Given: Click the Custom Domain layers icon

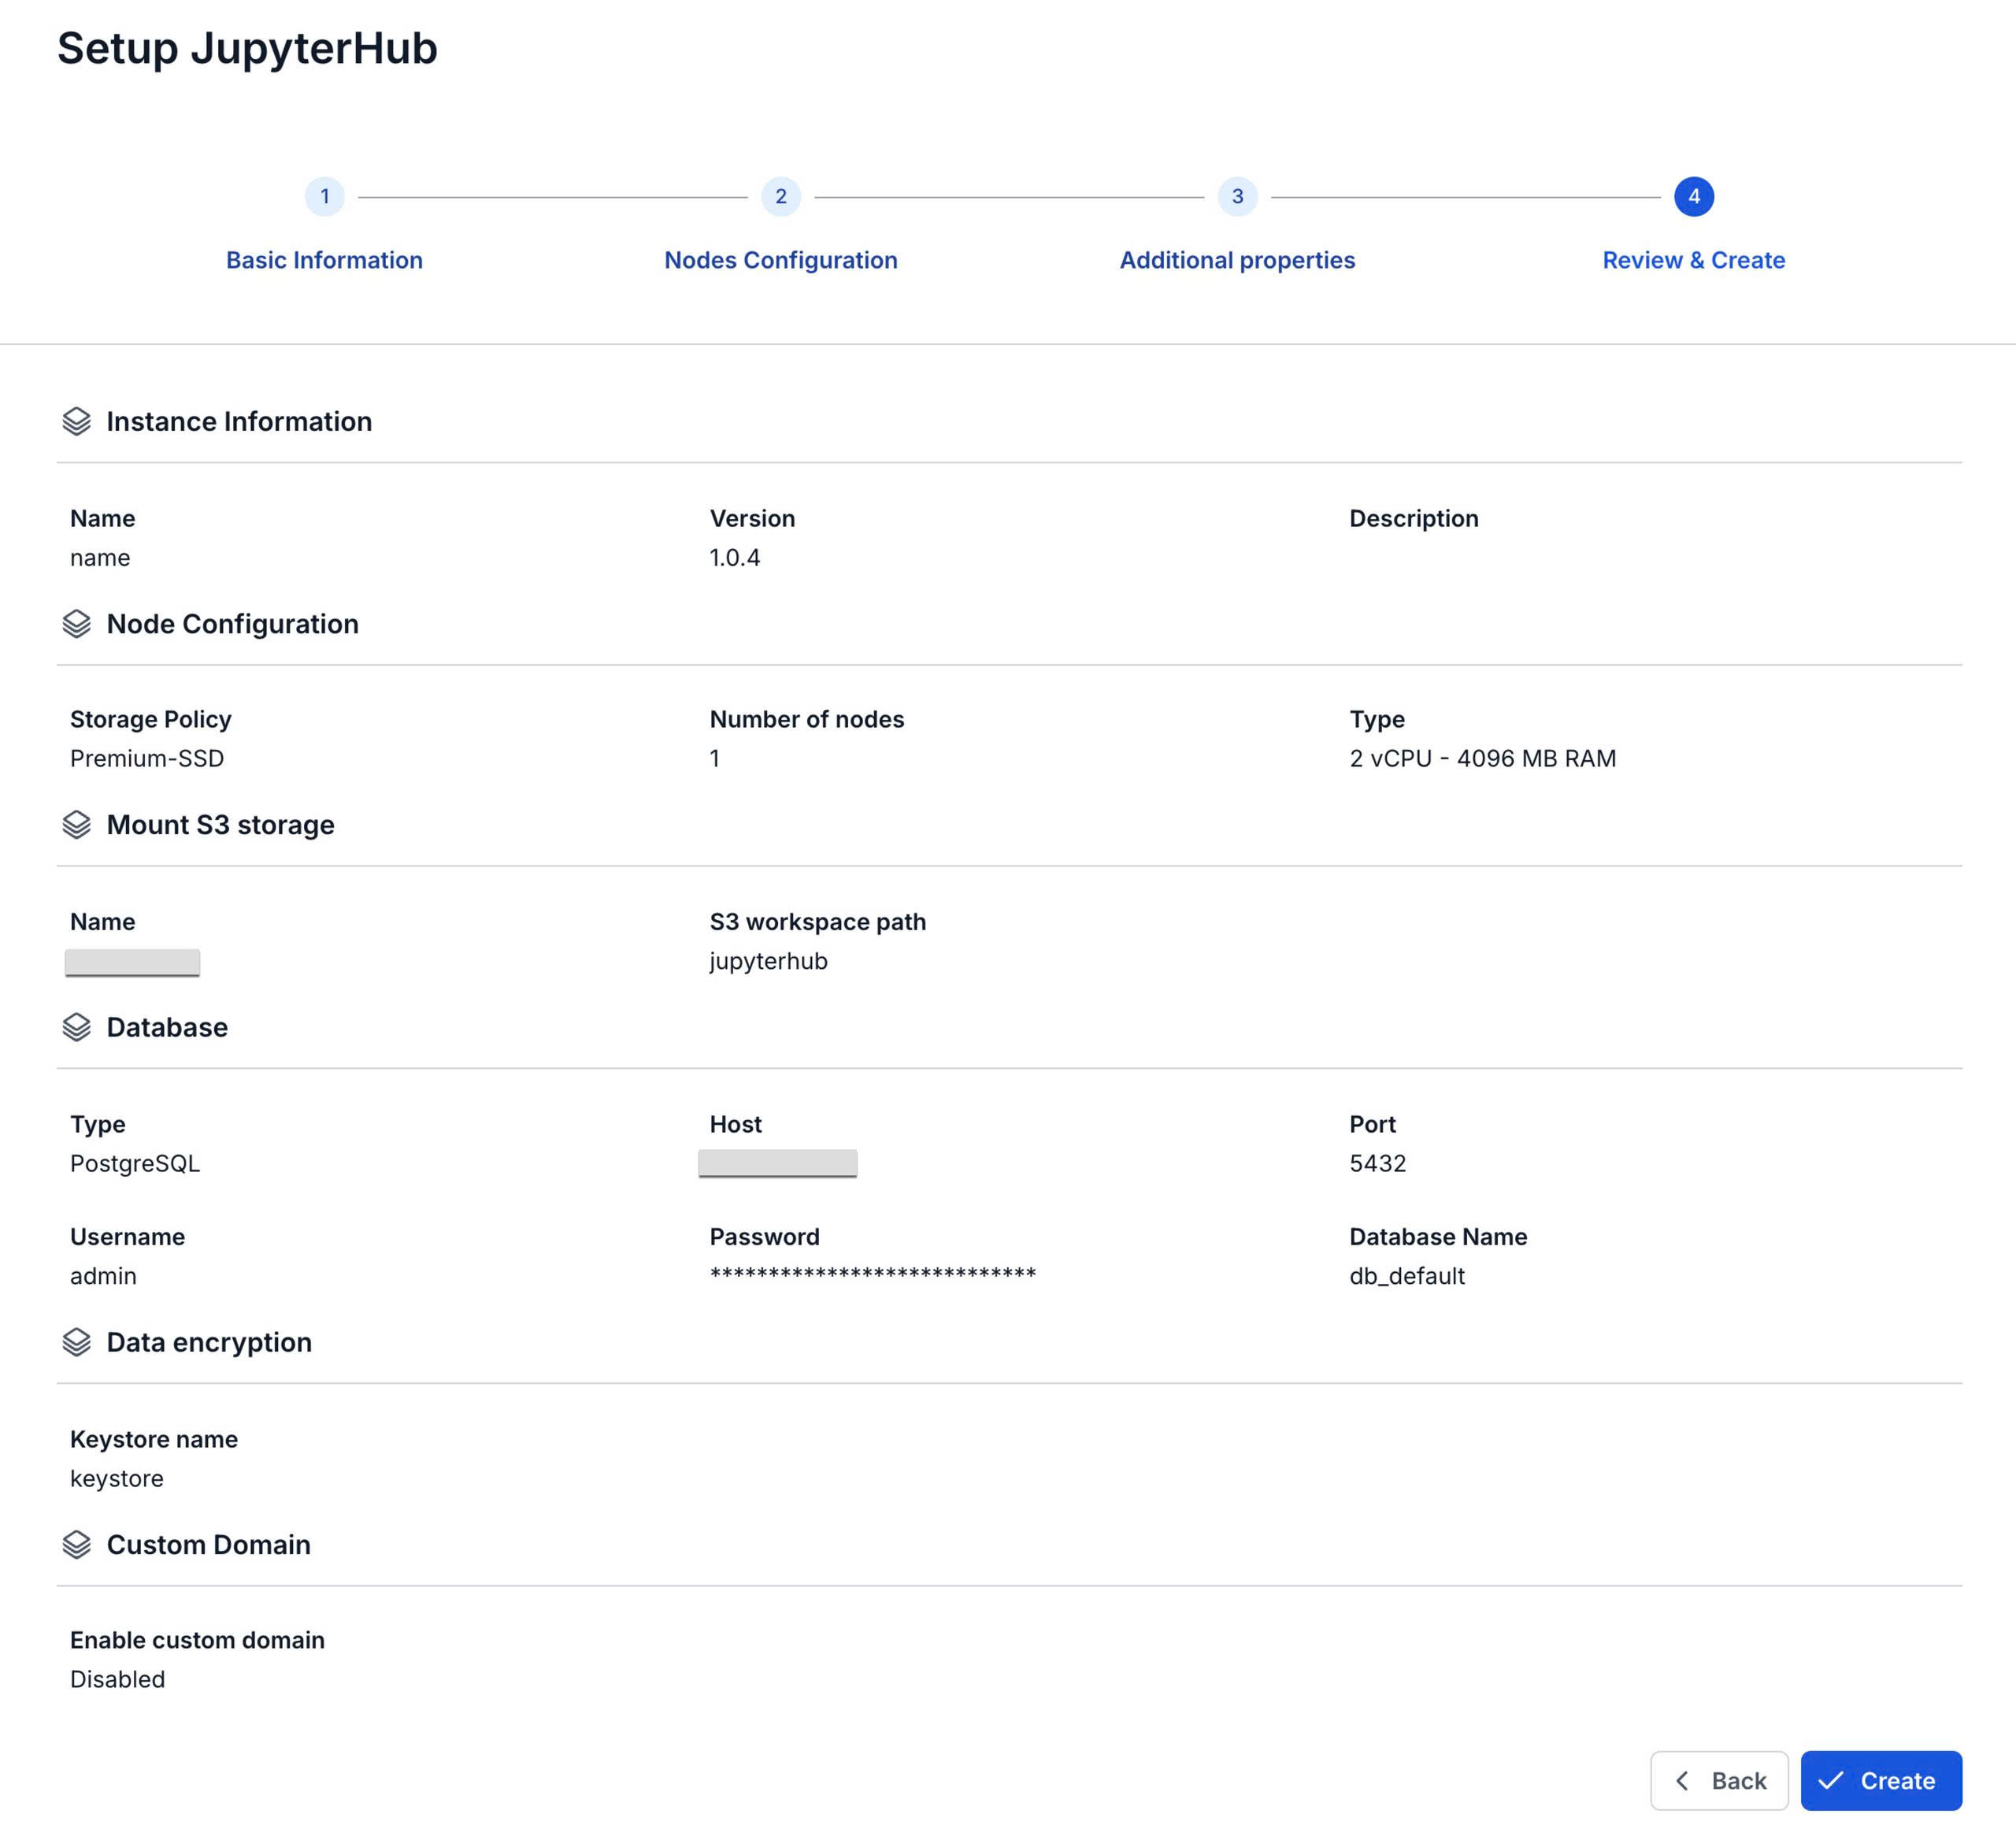Looking at the screenshot, I should (x=77, y=1545).
